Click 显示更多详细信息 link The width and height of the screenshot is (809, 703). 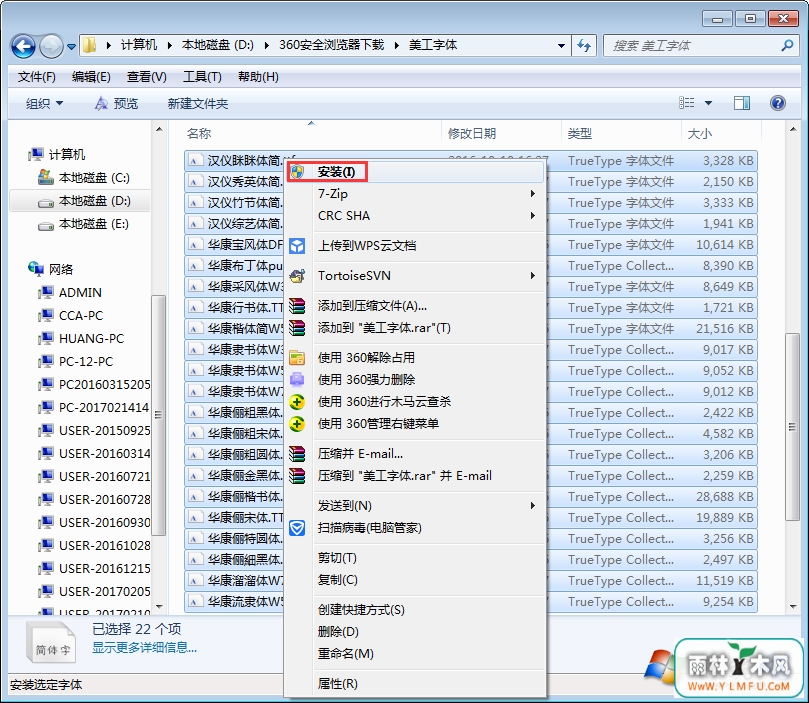coord(144,647)
